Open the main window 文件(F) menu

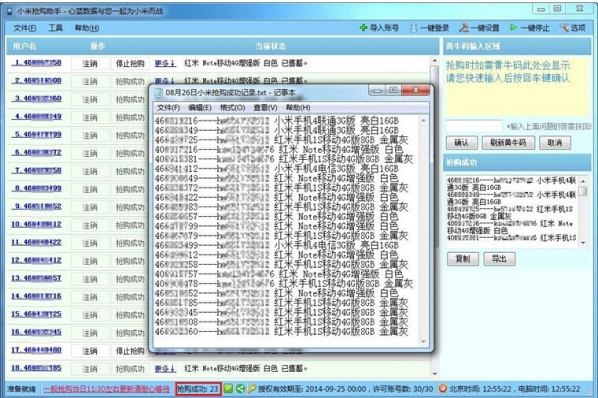pos(25,28)
